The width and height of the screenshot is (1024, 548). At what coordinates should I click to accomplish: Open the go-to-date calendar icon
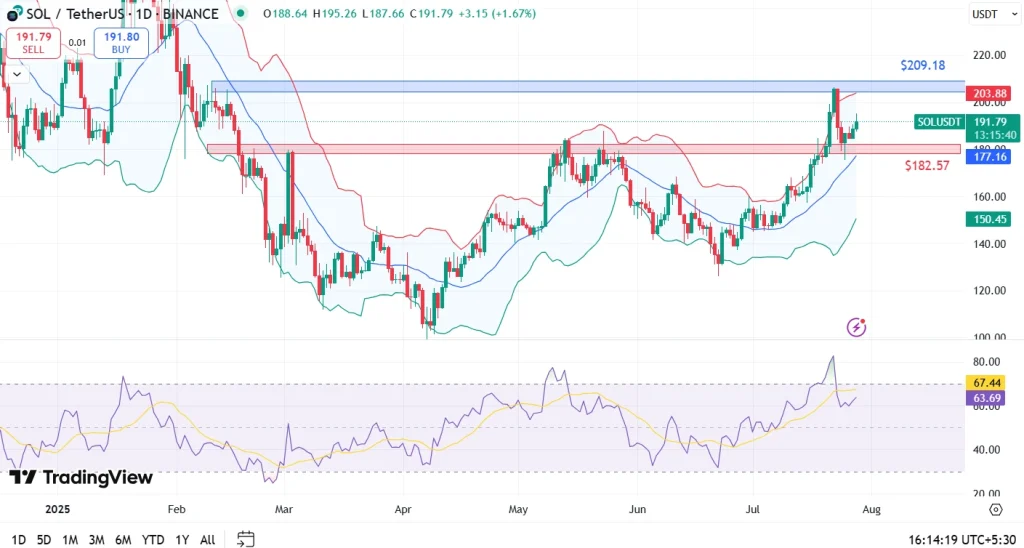245,539
